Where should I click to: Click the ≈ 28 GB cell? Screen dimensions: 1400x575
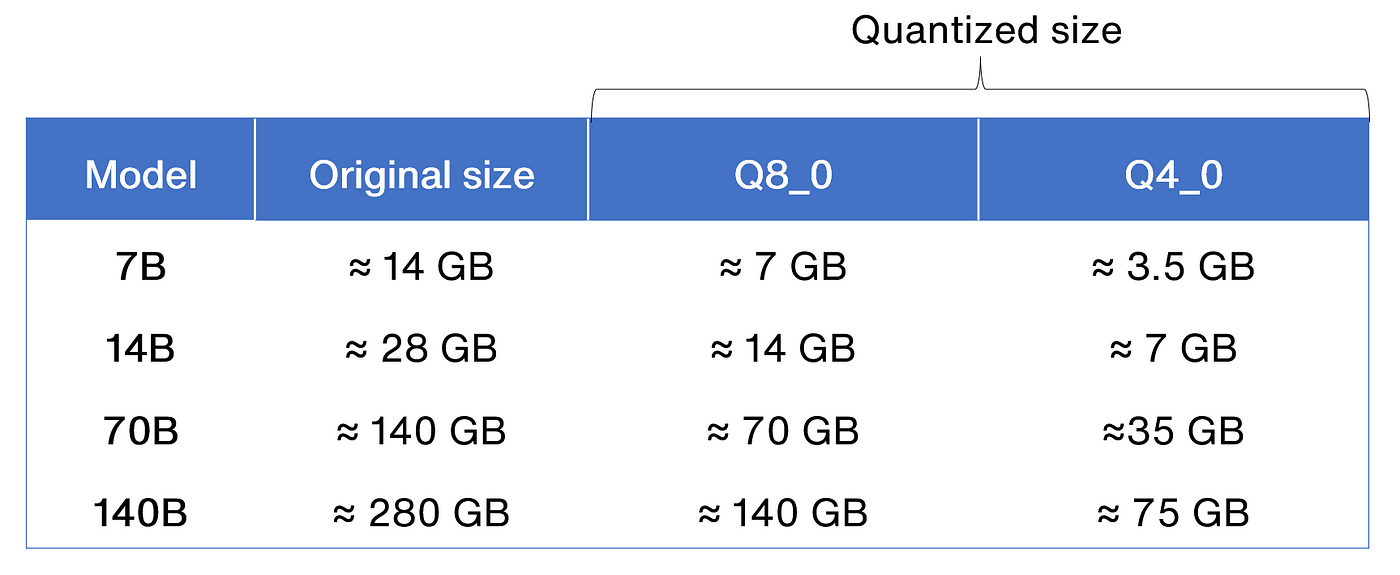[421, 349]
